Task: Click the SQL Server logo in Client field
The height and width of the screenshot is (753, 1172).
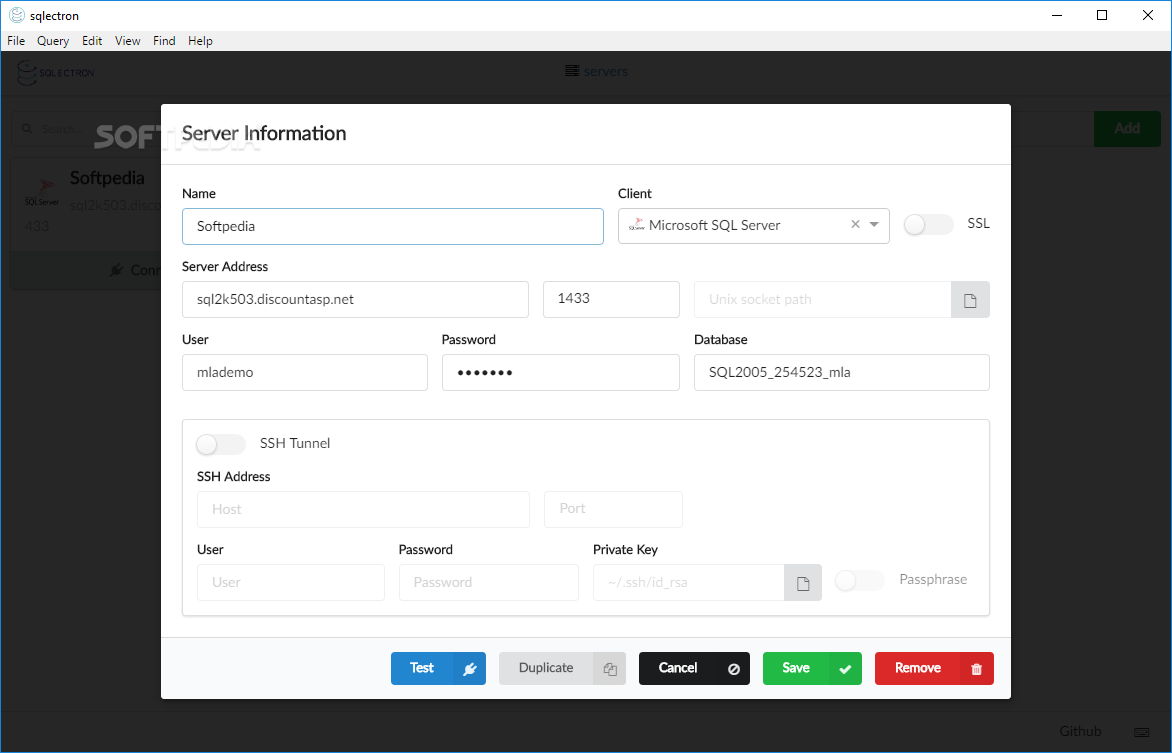Action: point(637,225)
